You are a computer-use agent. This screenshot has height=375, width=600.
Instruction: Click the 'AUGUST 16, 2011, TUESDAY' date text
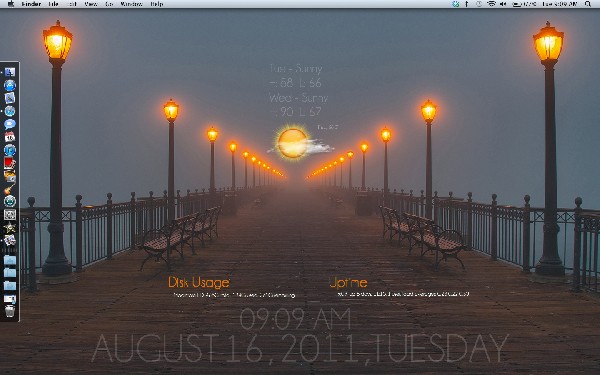tap(300, 349)
